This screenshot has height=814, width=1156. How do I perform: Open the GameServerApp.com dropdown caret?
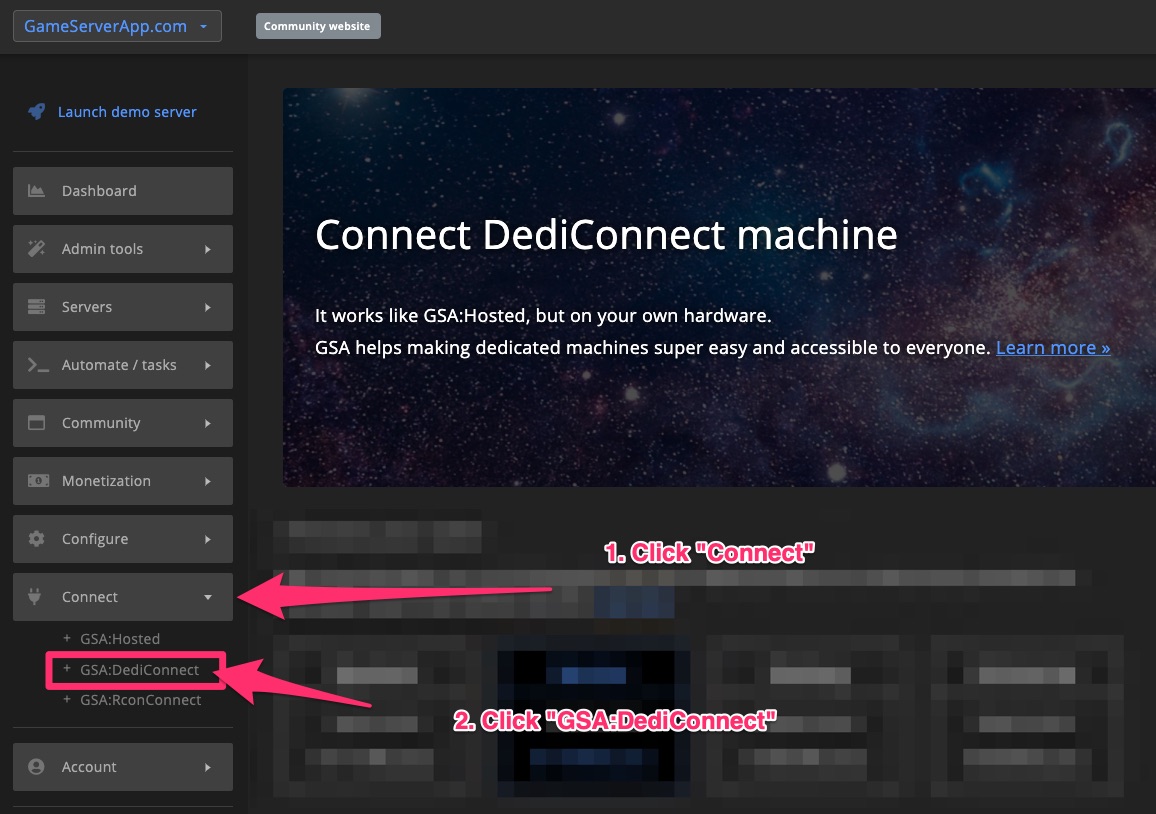tap(203, 27)
